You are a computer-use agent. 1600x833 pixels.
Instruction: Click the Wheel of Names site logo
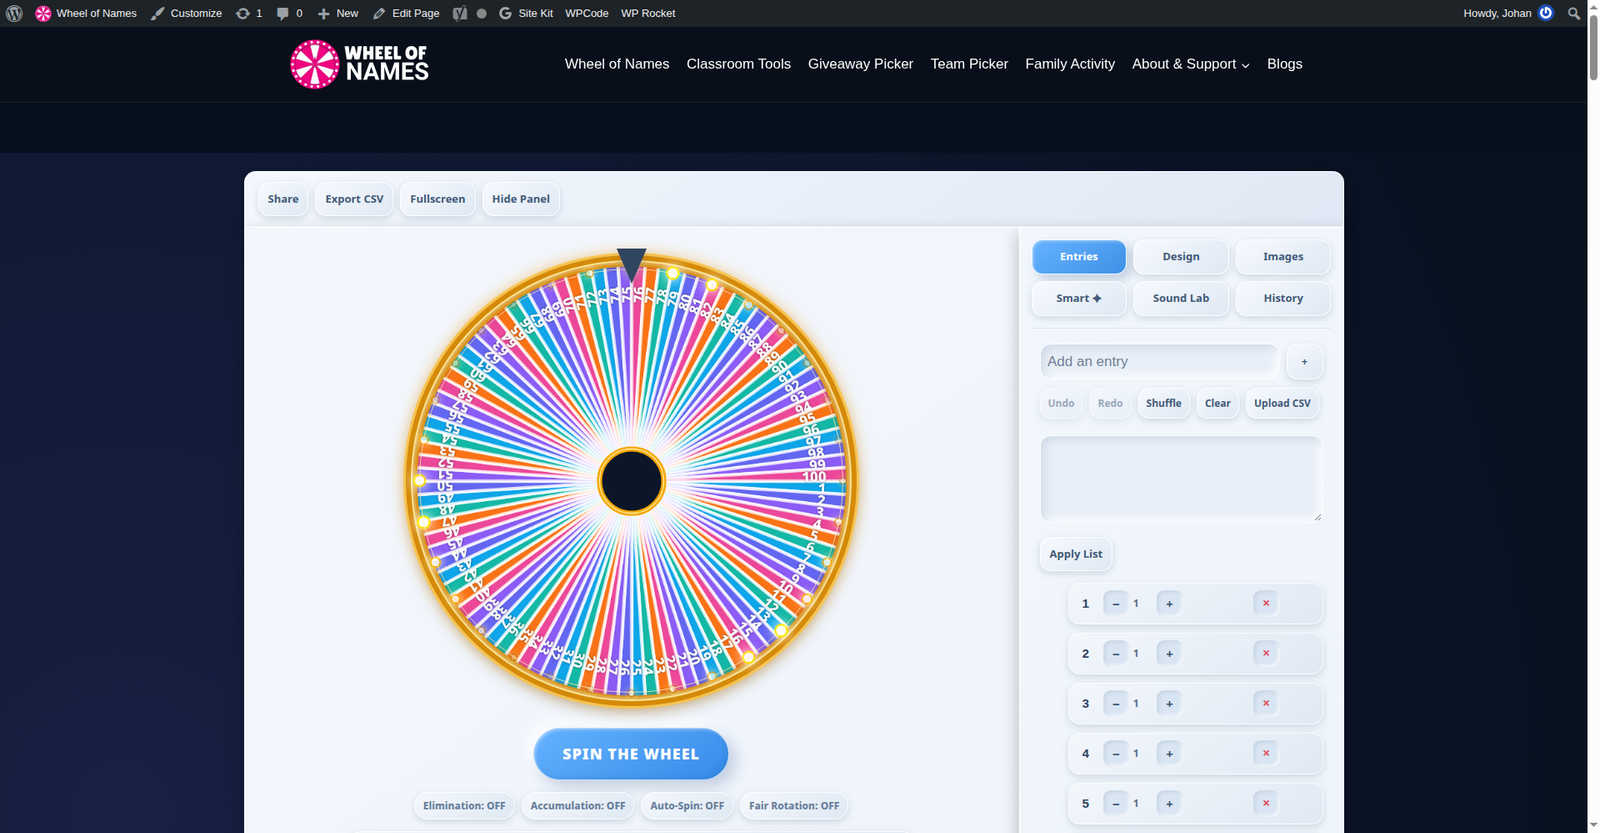coord(359,64)
